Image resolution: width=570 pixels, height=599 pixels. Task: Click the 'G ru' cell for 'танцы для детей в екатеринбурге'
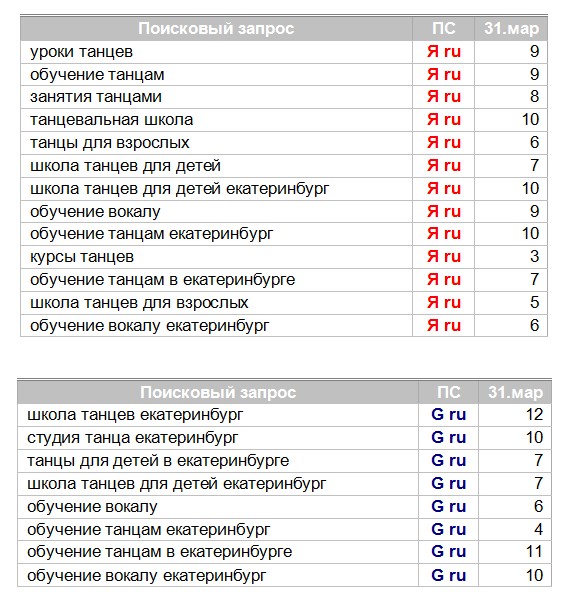449,460
